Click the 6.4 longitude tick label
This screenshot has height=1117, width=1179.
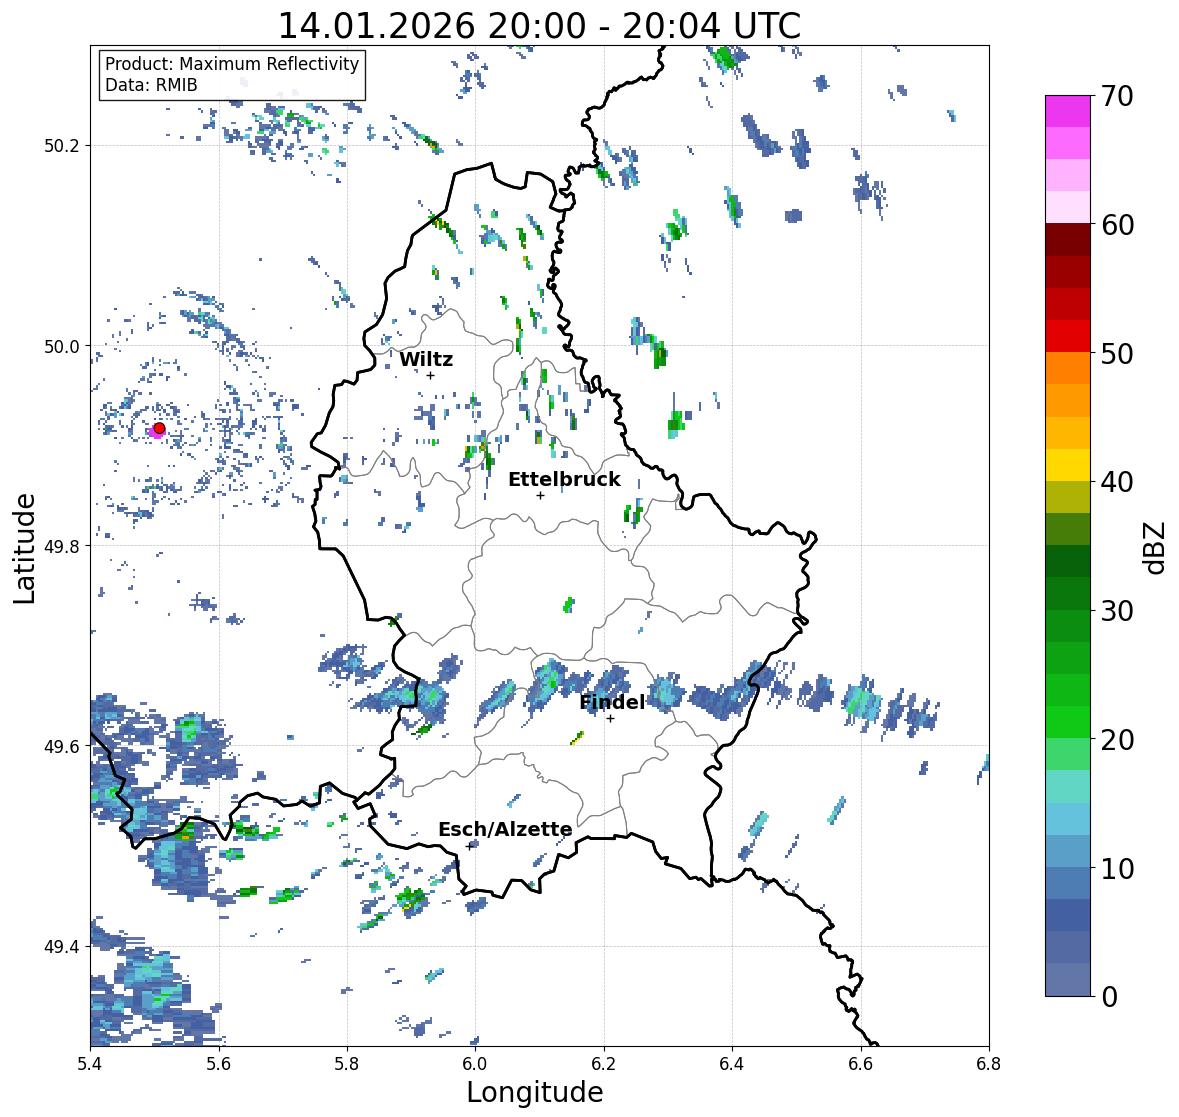(x=732, y=1064)
